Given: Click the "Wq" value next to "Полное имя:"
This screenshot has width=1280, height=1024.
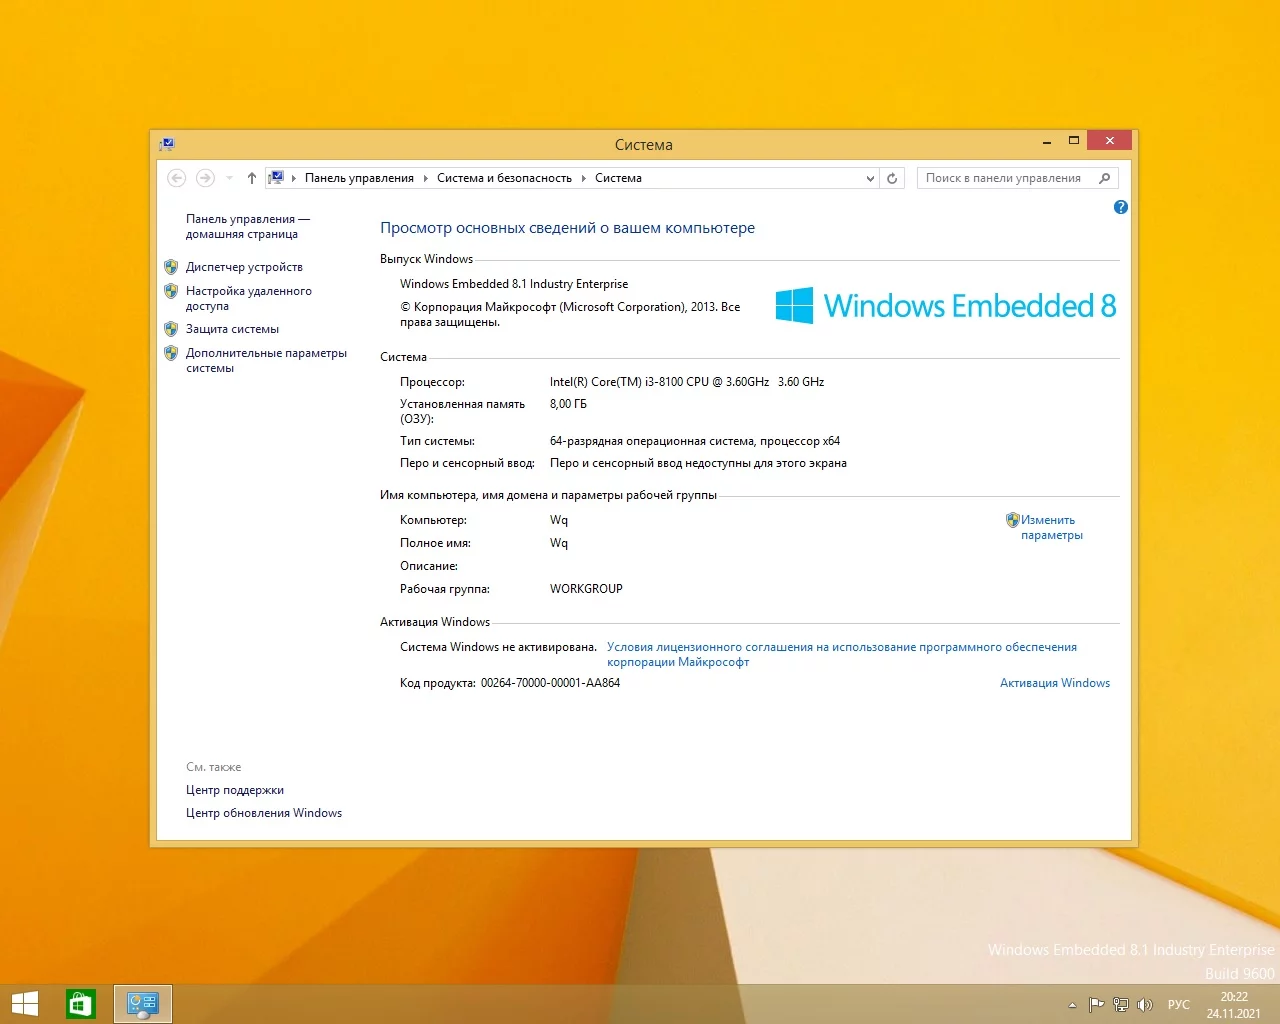Looking at the screenshot, I should coord(559,543).
